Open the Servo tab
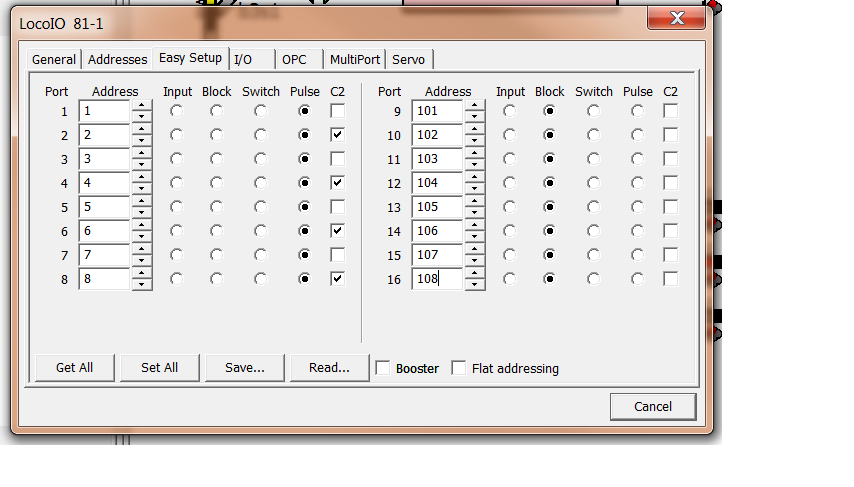854x487 pixels. coord(408,59)
